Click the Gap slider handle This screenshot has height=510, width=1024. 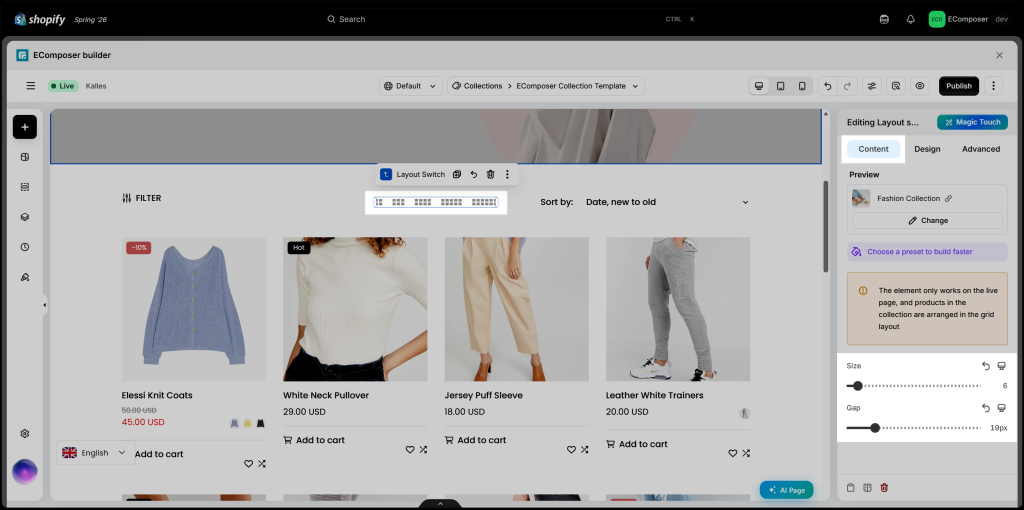coord(875,428)
